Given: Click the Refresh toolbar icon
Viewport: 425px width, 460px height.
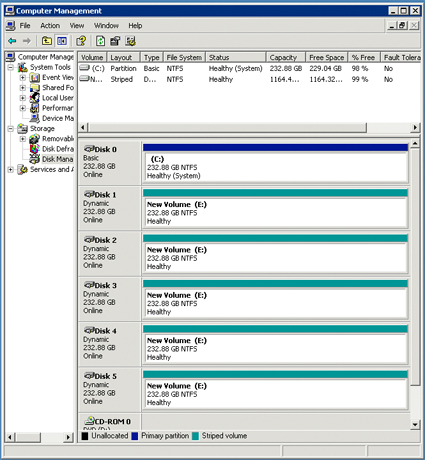Looking at the screenshot, I should tap(100, 41).
